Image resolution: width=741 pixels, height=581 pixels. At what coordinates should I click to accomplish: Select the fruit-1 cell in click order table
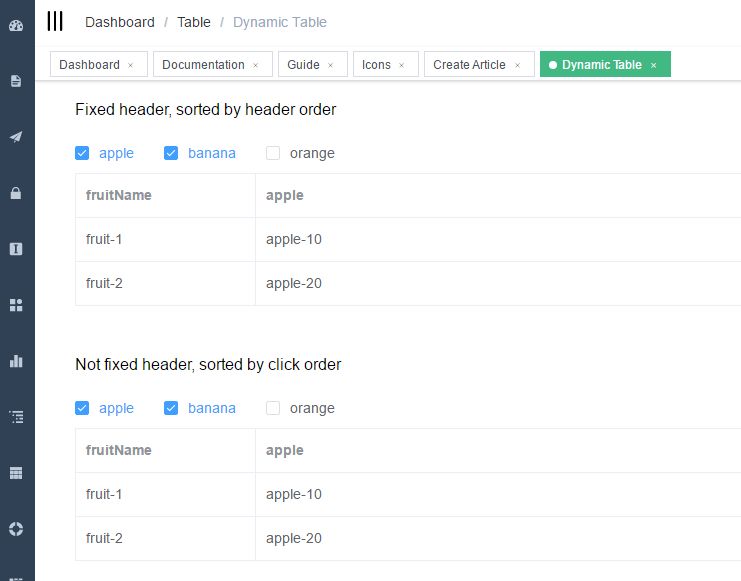165,494
